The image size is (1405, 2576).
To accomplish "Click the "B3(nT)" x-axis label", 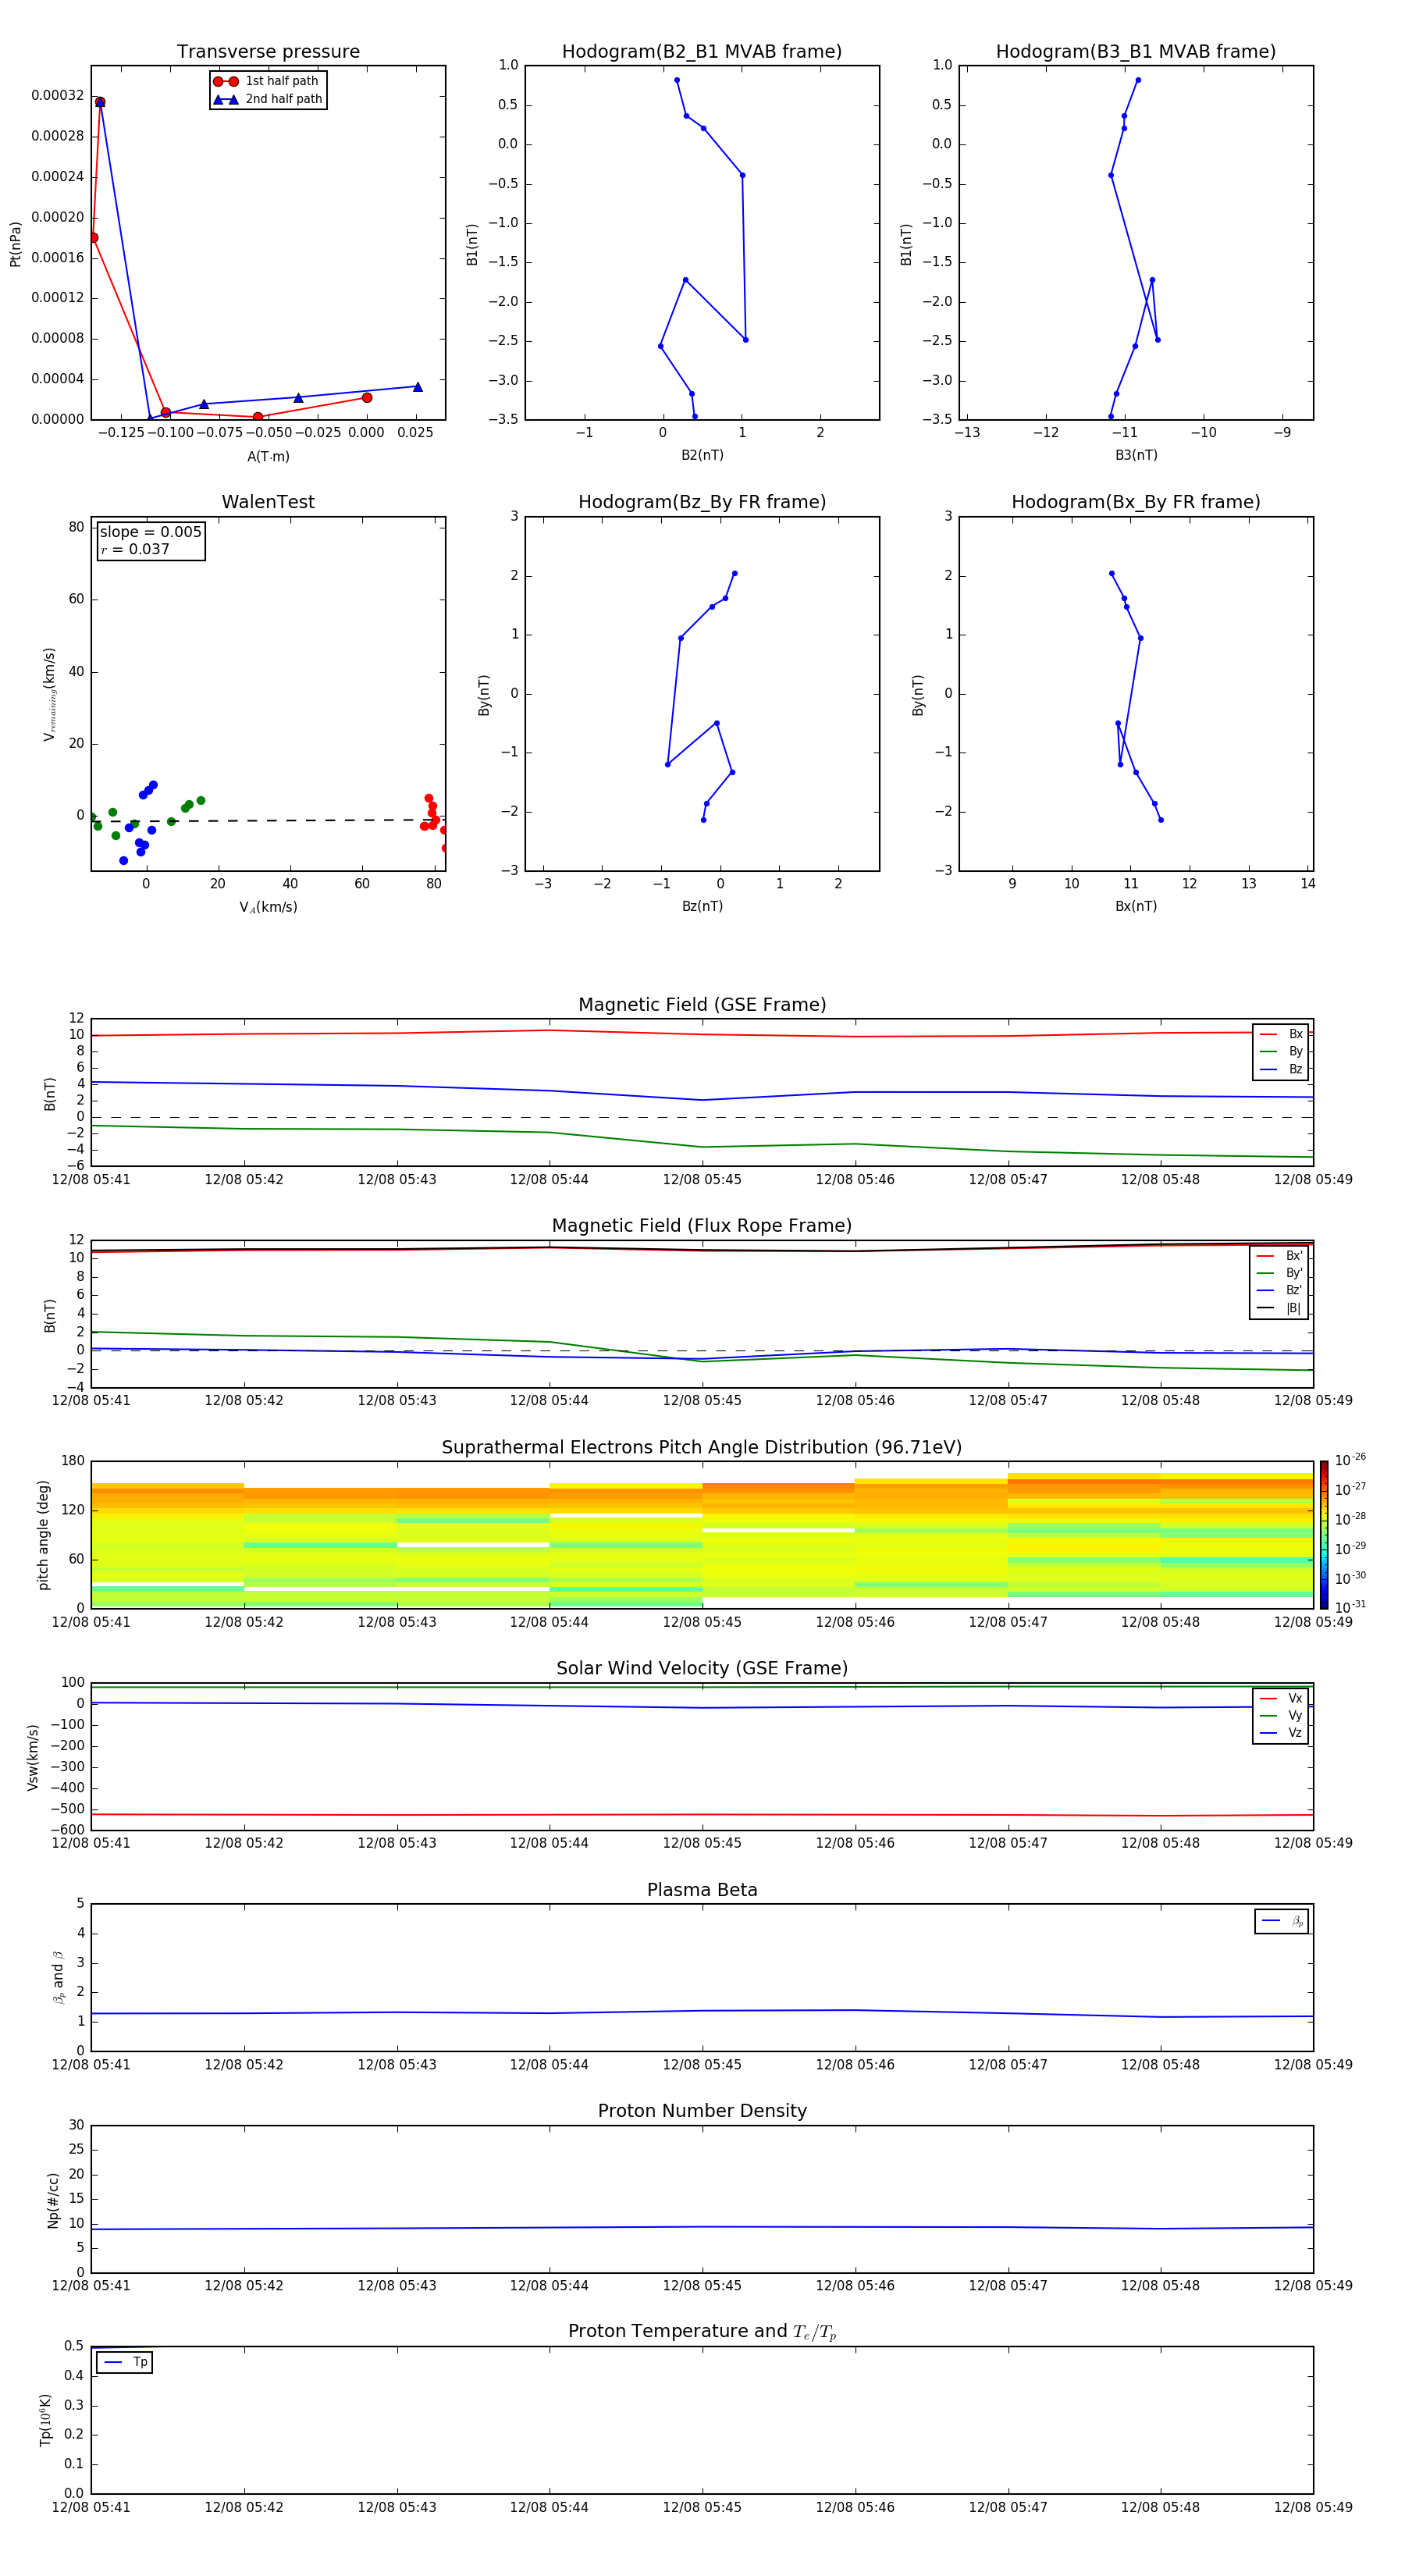I will [1136, 455].
